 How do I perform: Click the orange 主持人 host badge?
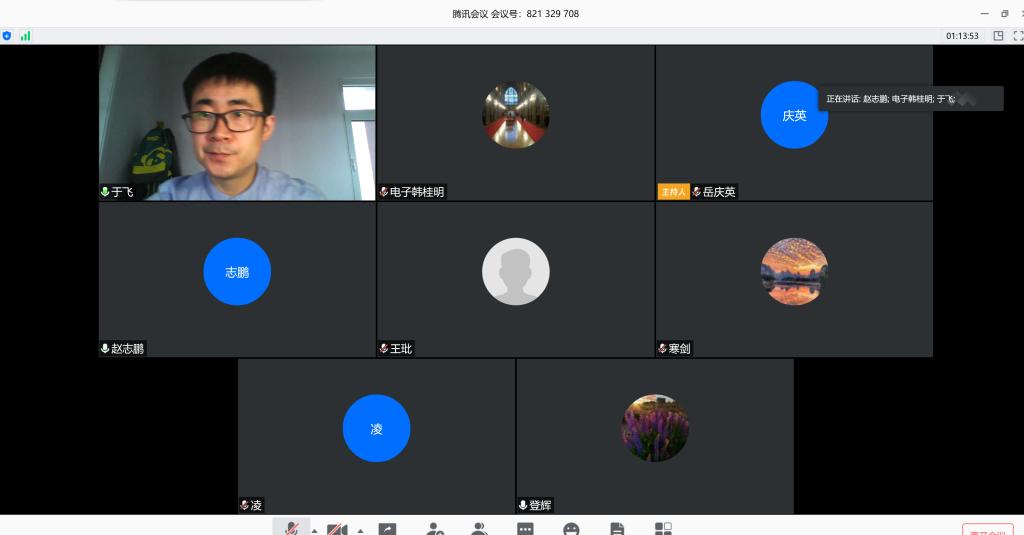(x=673, y=192)
